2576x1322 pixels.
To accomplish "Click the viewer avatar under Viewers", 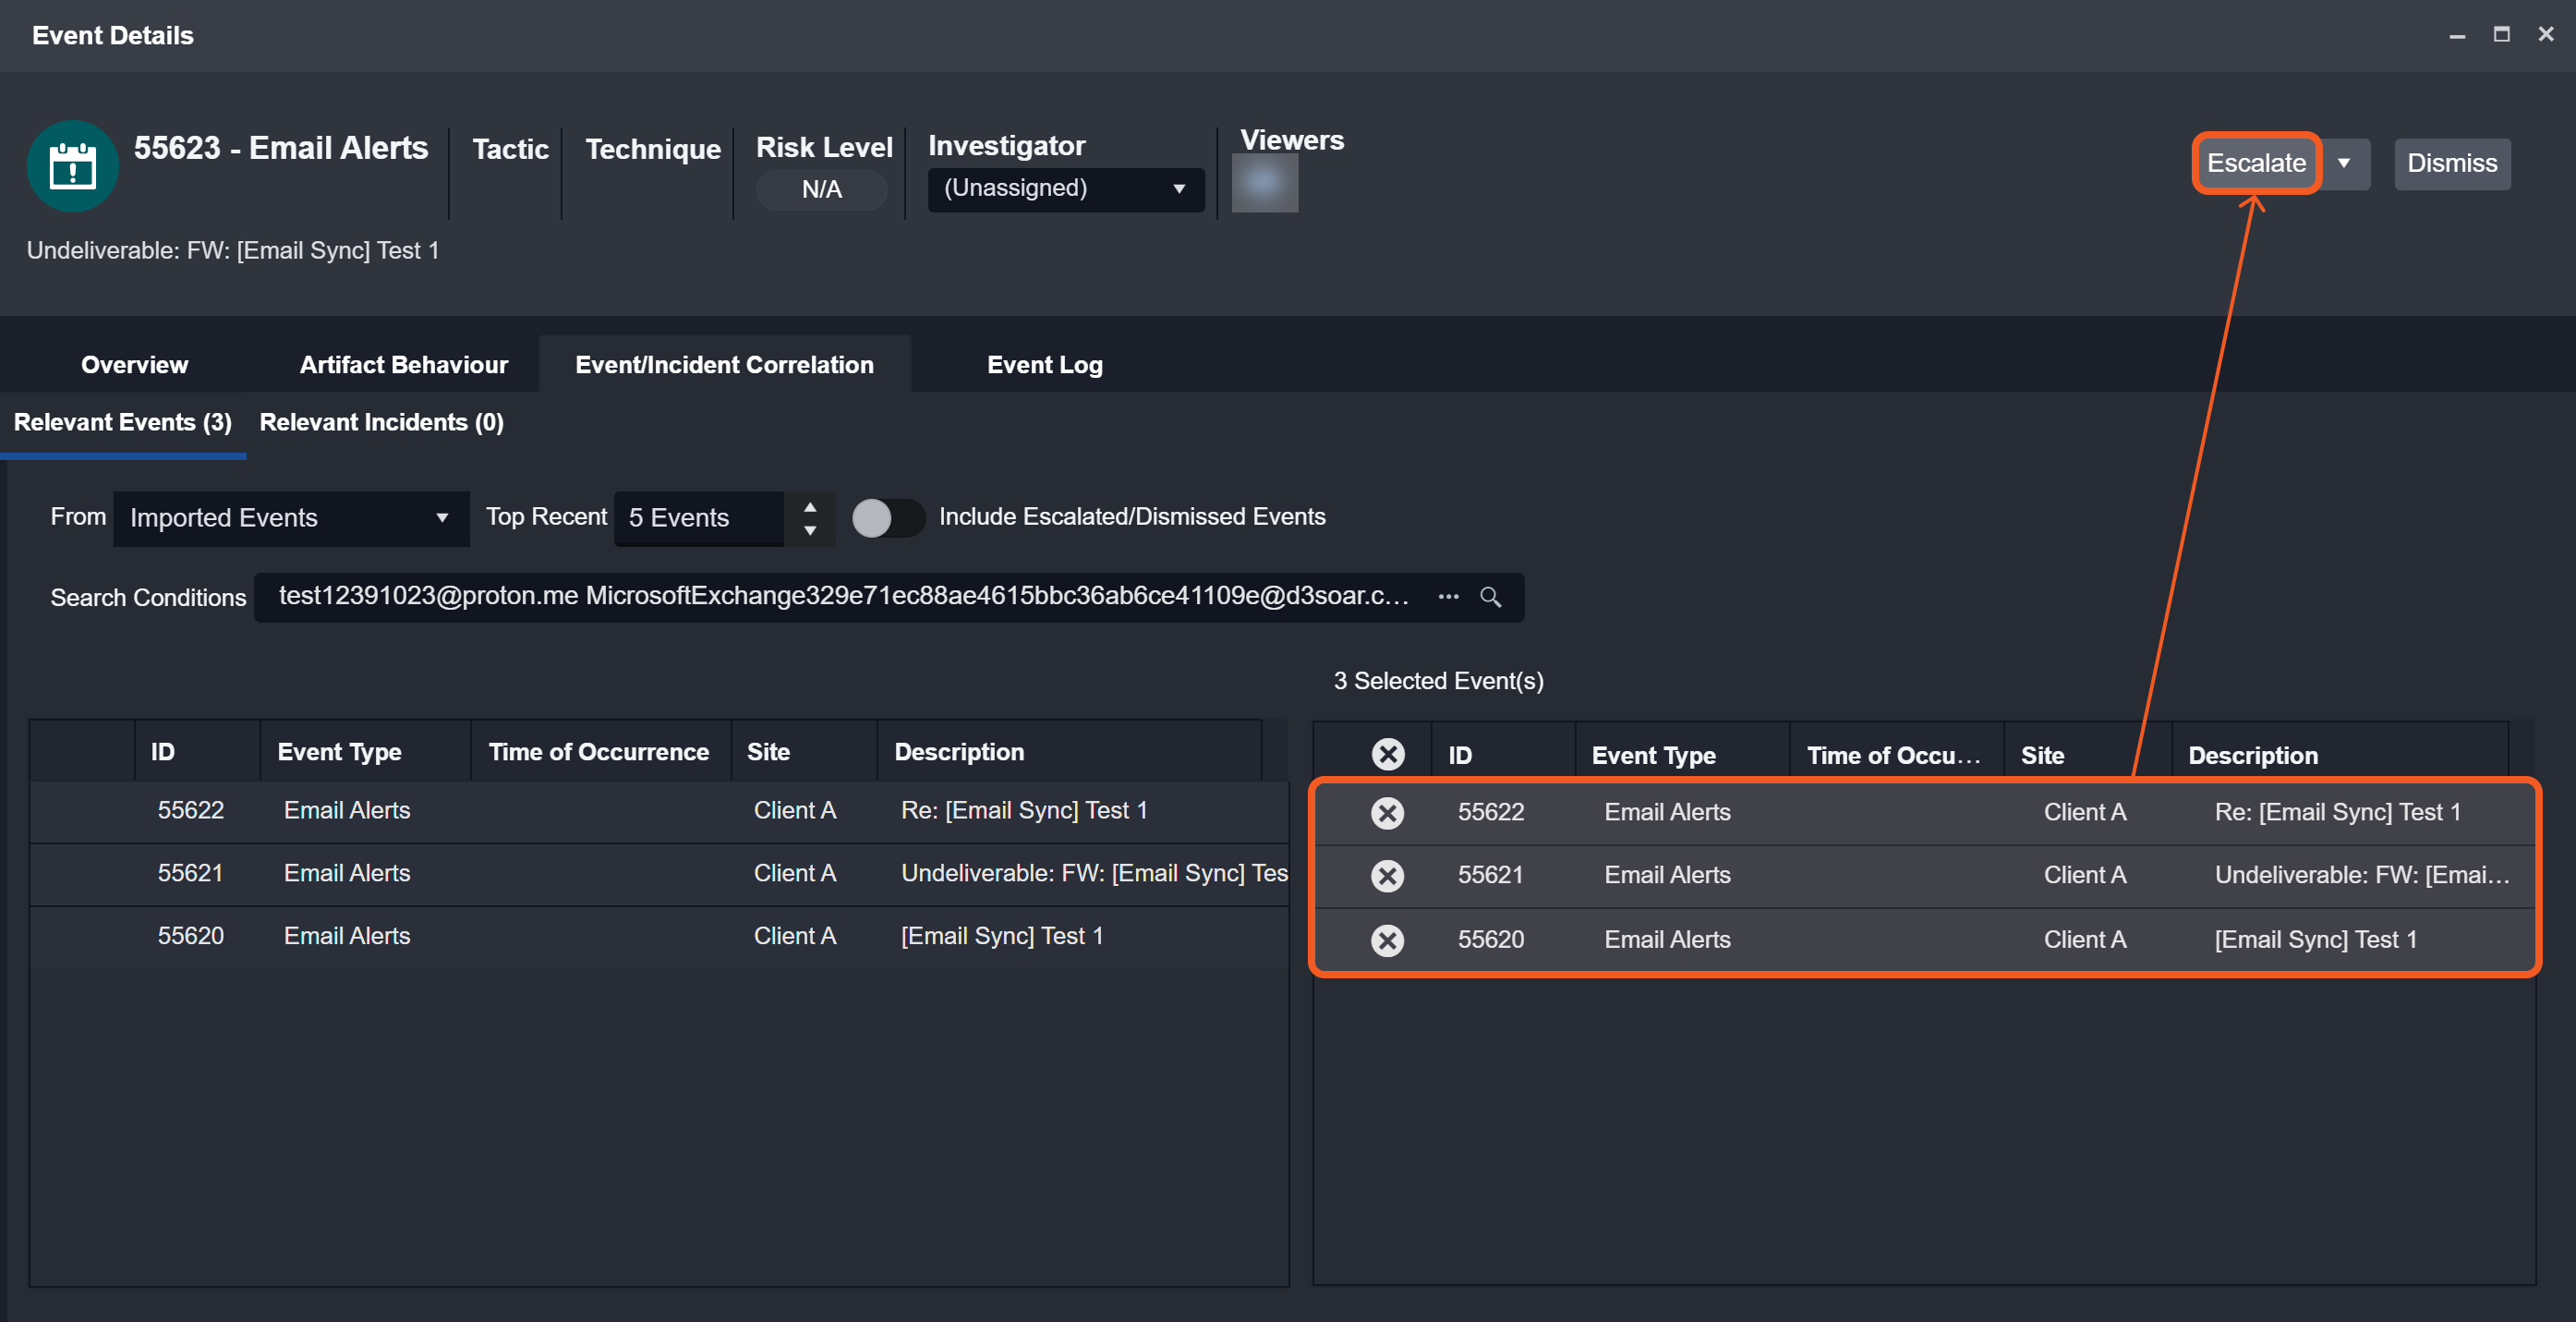I will pos(1264,184).
